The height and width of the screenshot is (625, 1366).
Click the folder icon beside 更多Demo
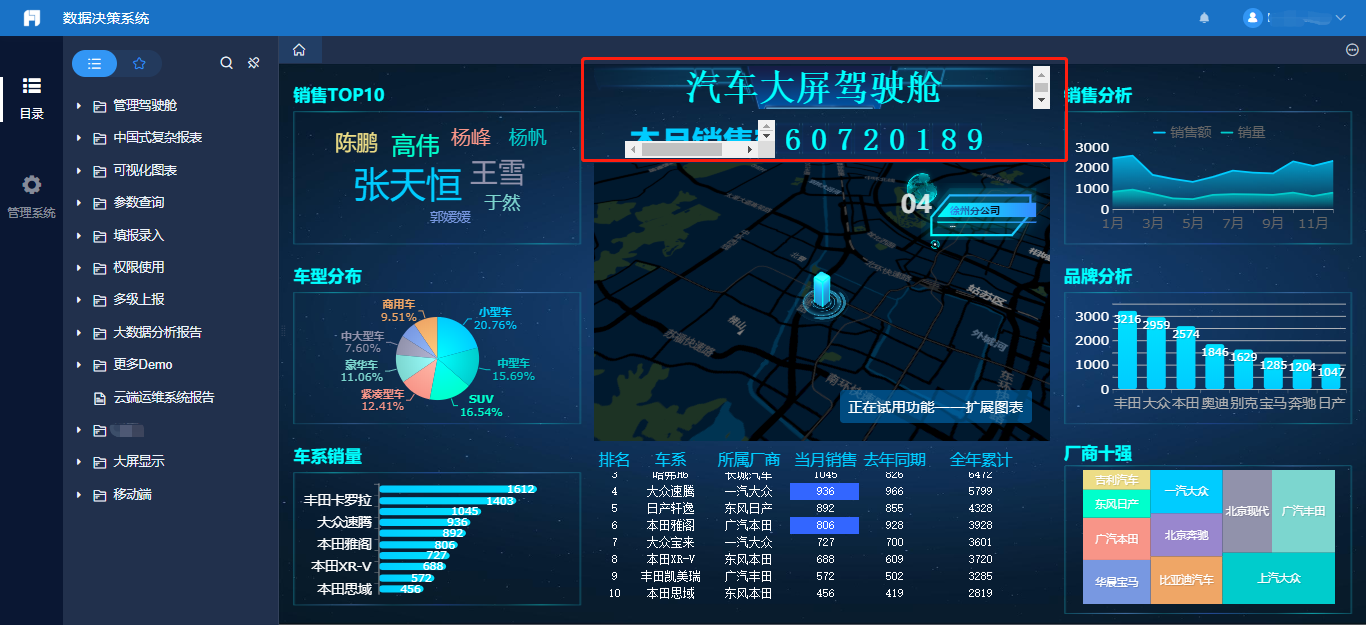[x=100, y=365]
